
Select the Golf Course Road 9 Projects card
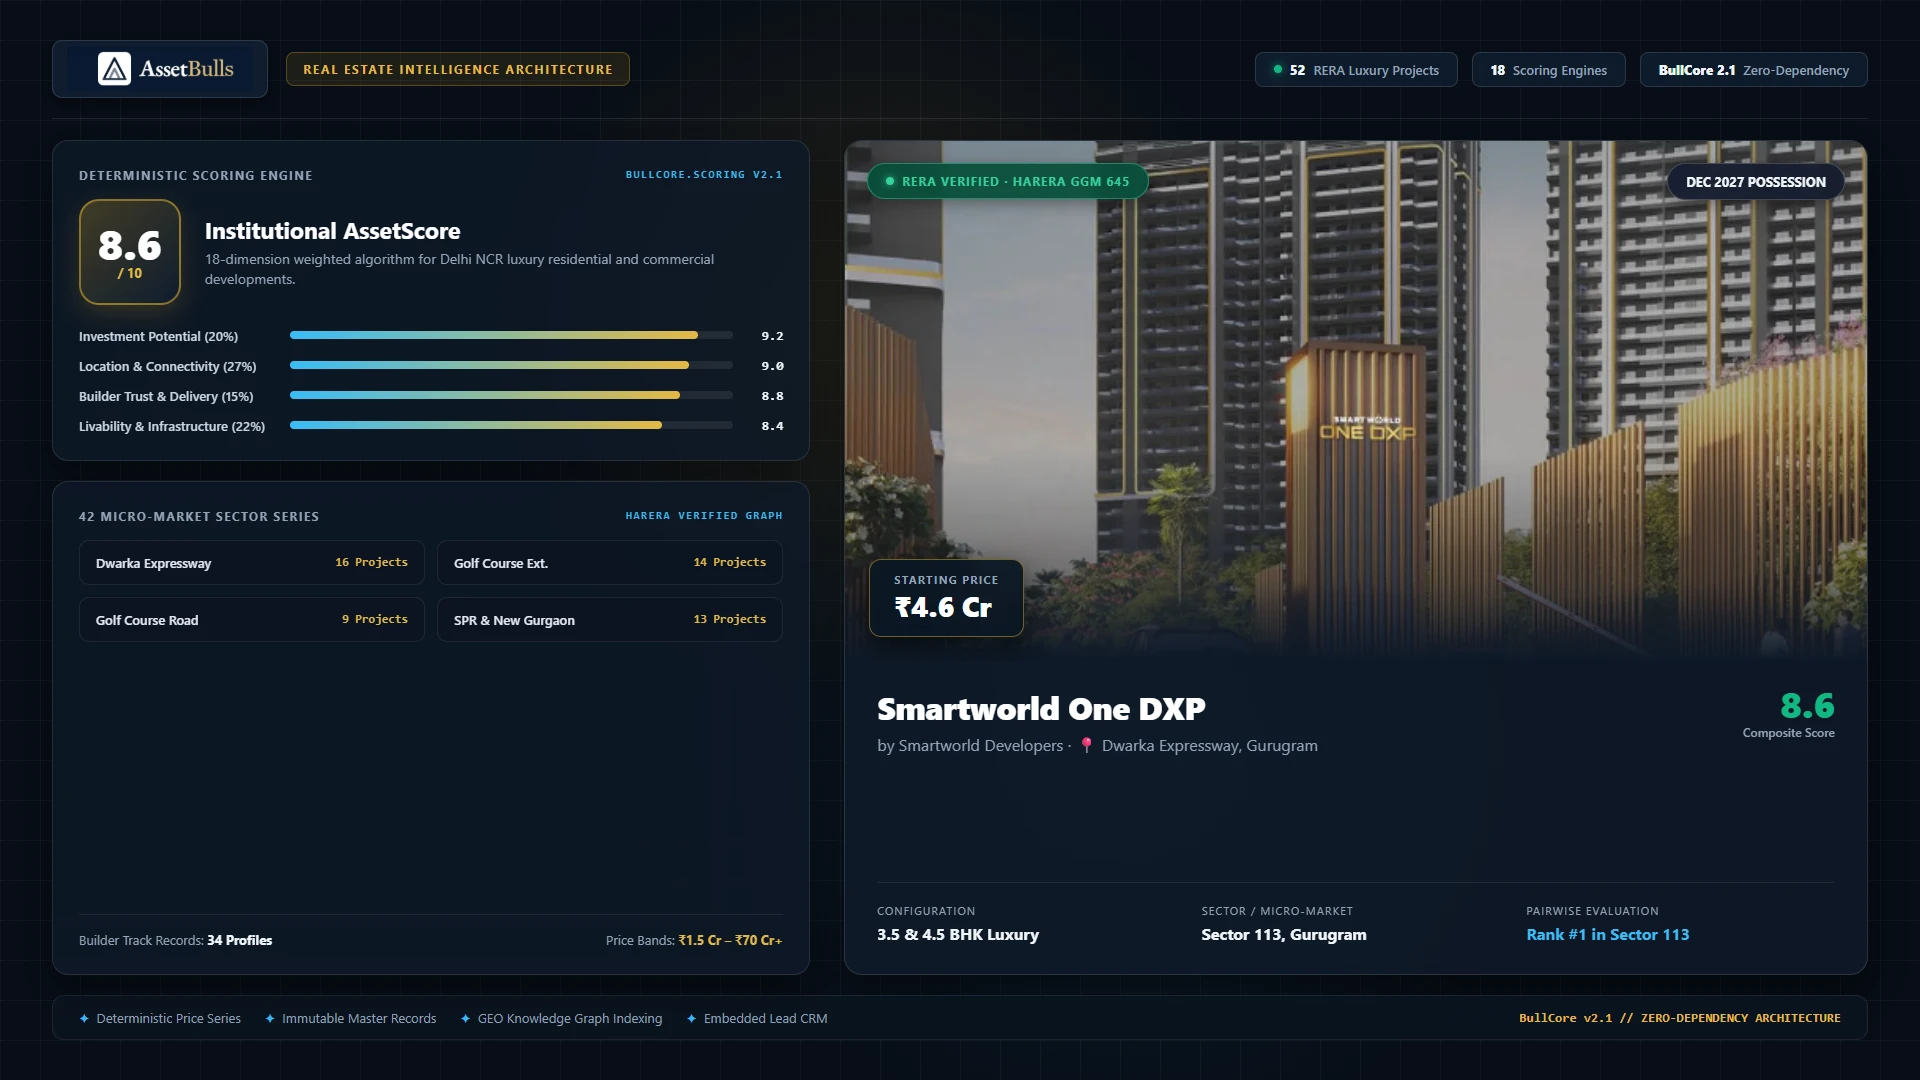252,620
